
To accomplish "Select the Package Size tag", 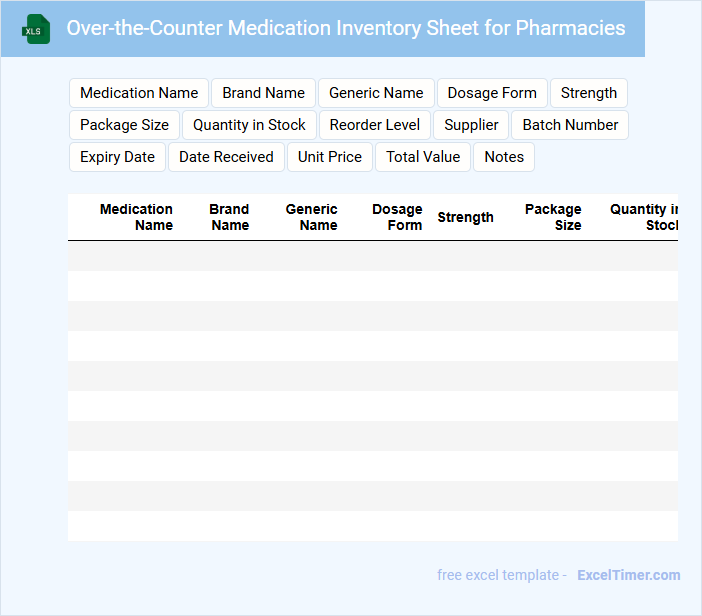I will tap(124, 125).
